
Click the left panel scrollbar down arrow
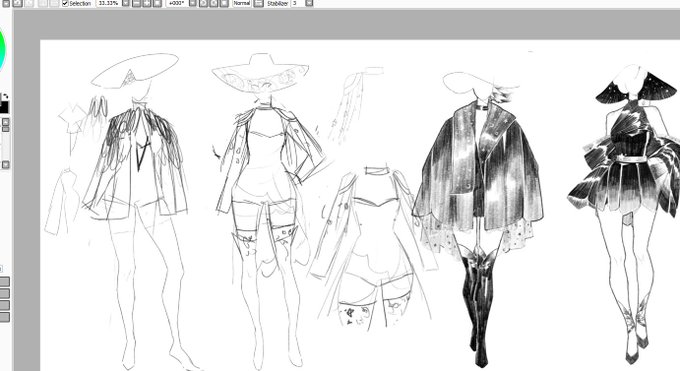[x=5, y=165]
